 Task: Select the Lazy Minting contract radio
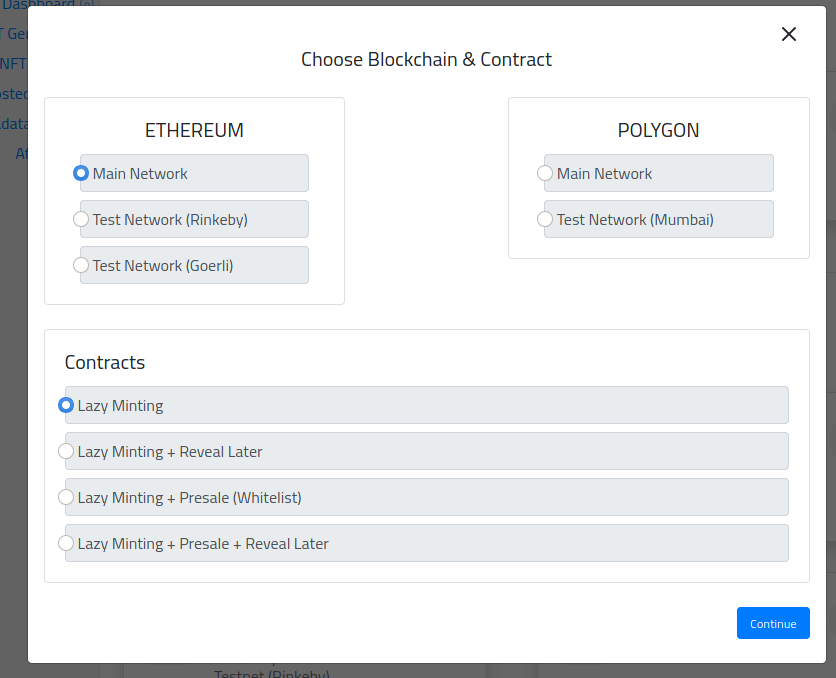tap(66, 405)
